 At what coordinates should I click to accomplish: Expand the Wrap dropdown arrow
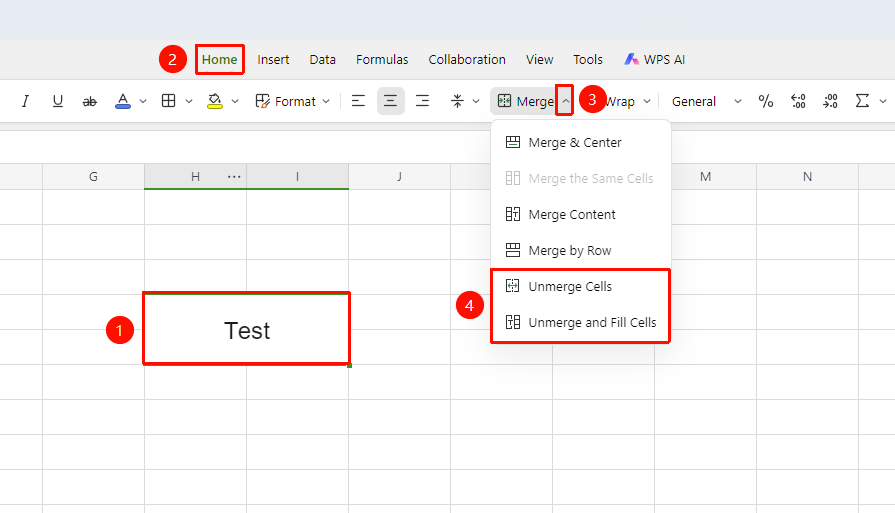pyautogui.click(x=647, y=102)
